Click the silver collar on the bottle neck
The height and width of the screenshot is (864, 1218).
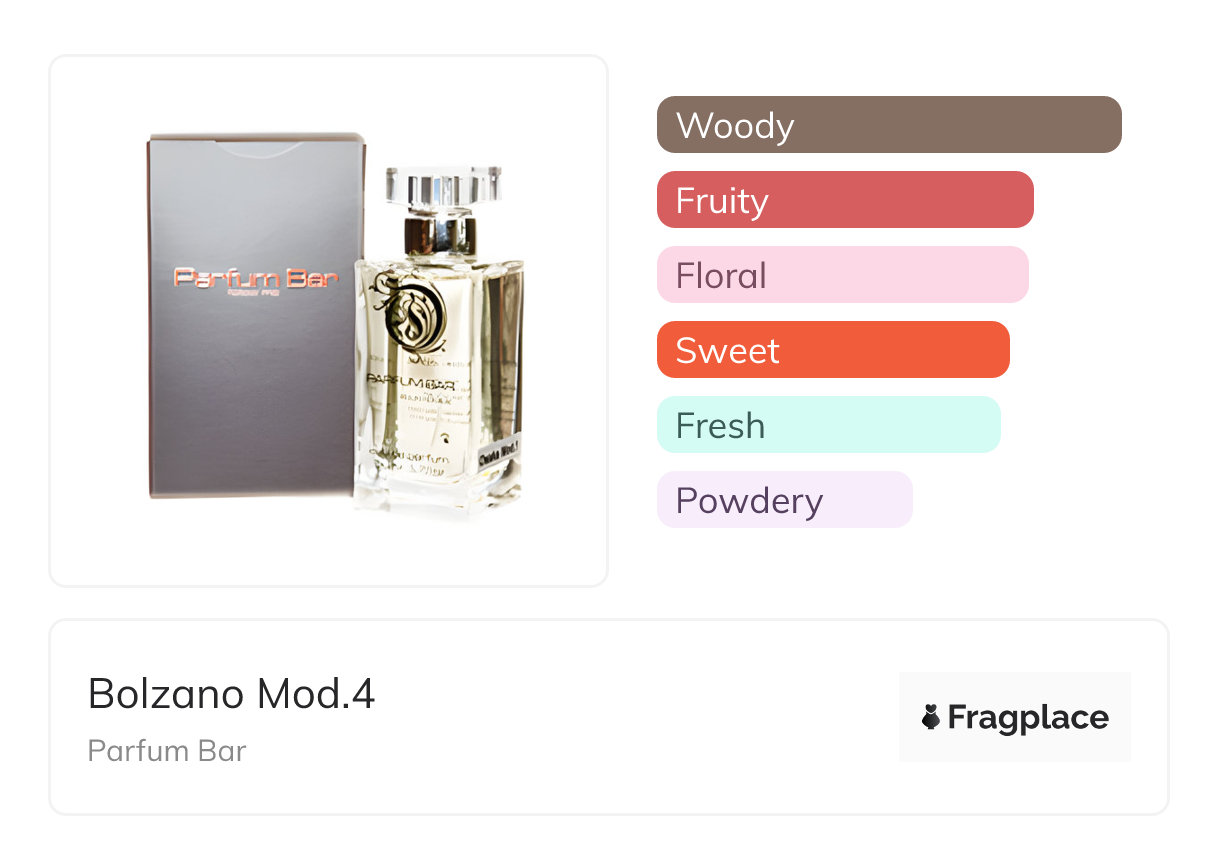pos(440,235)
